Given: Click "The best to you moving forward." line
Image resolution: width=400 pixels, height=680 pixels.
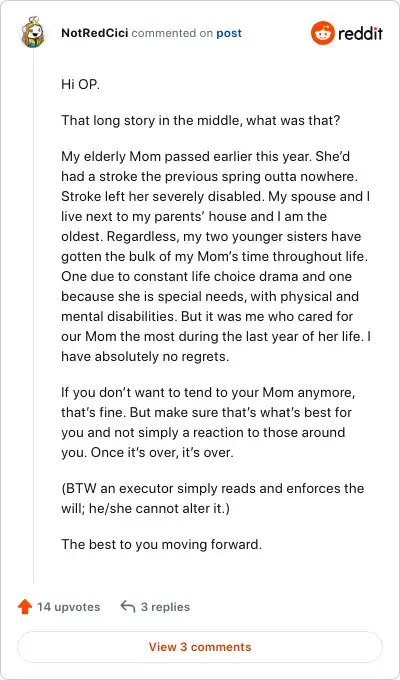Looking at the screenshot, I should pos(161,544).
